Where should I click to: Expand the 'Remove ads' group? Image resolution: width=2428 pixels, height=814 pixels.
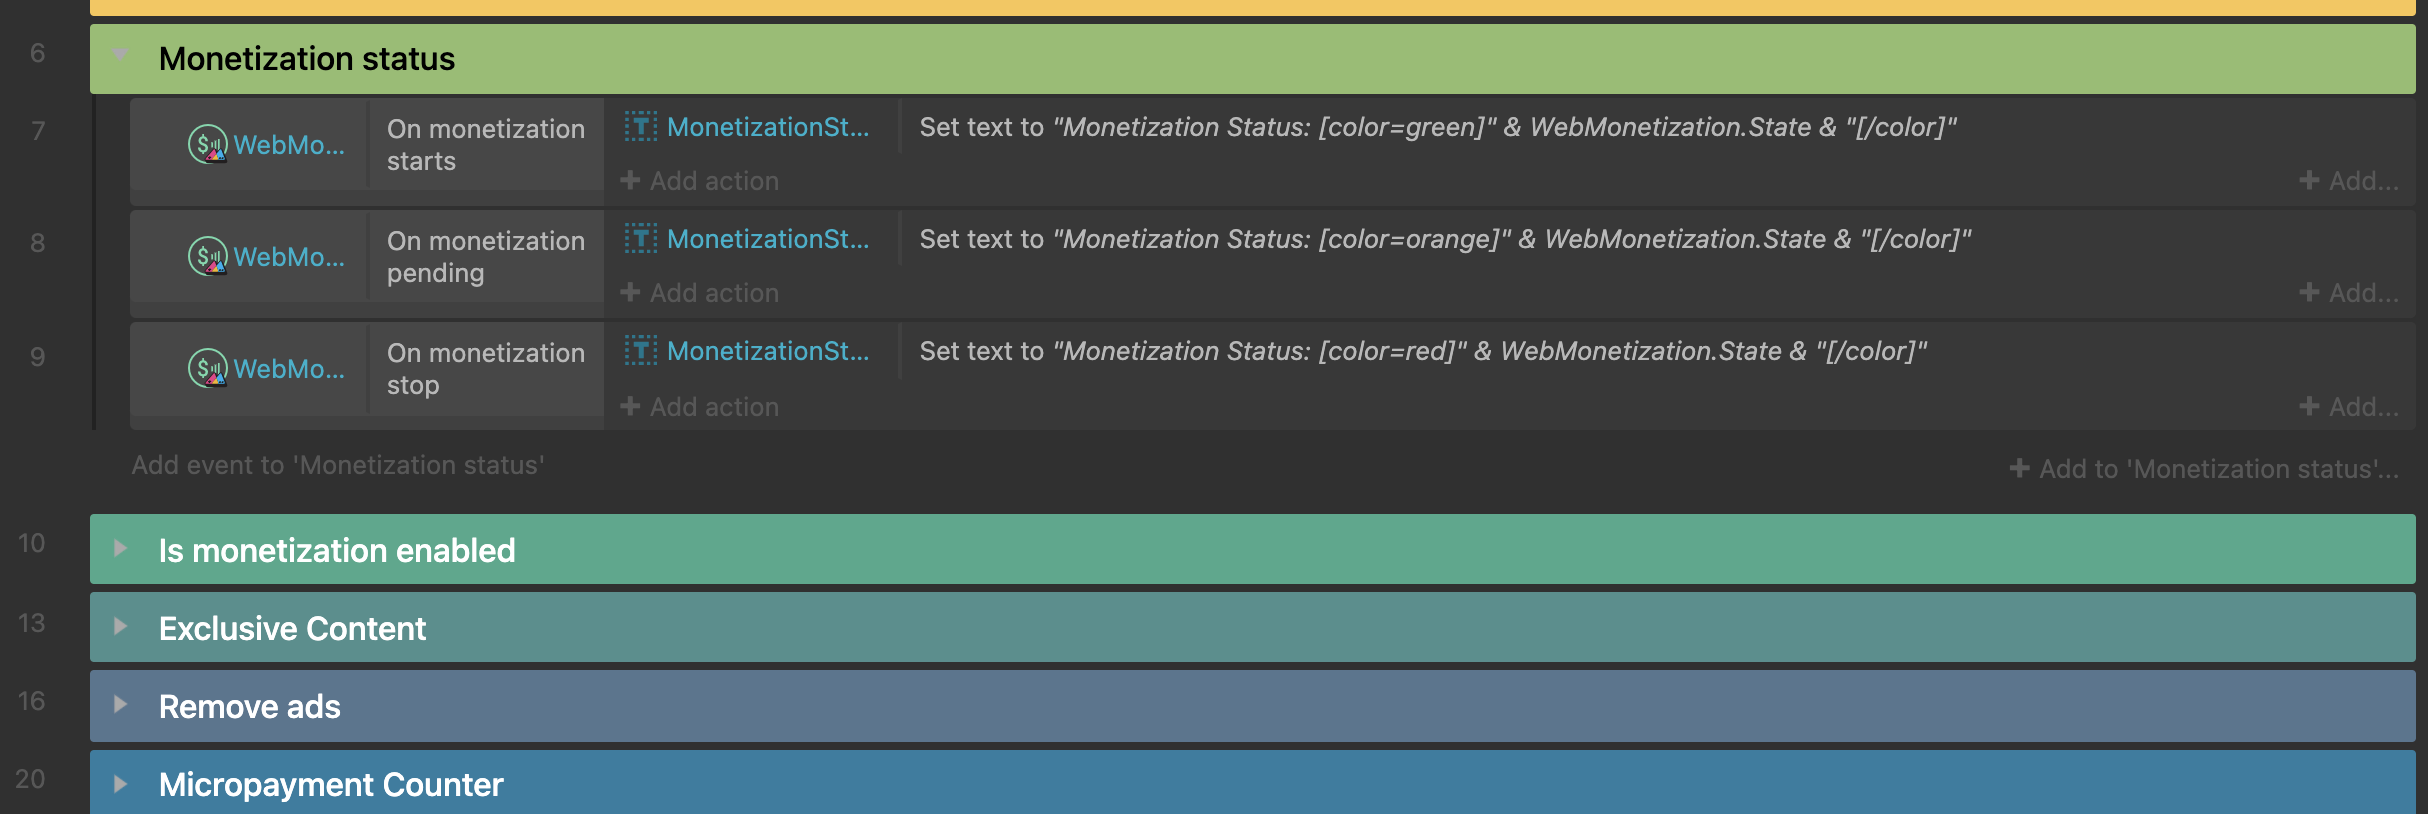120,704
